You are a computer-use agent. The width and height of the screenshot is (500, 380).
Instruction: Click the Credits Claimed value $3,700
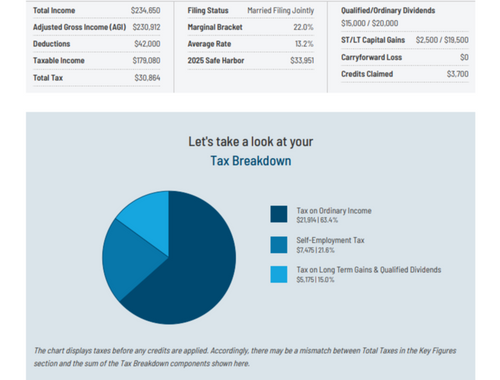(458, 74)
